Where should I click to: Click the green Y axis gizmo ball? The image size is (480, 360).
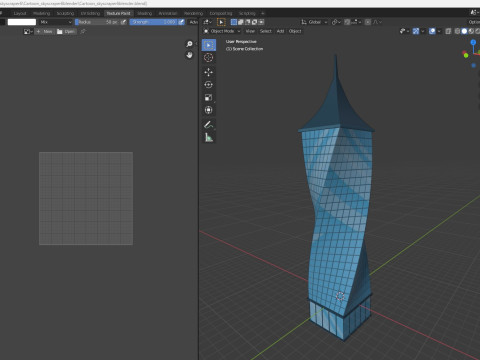pos(466,56)
